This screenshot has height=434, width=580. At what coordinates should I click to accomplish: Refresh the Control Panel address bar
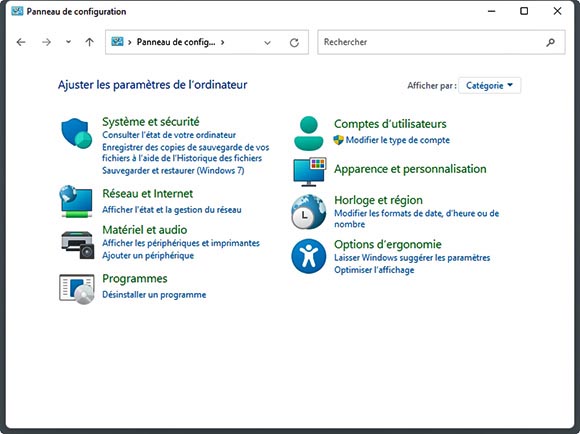pyautogui.click(x=294, y=43)
